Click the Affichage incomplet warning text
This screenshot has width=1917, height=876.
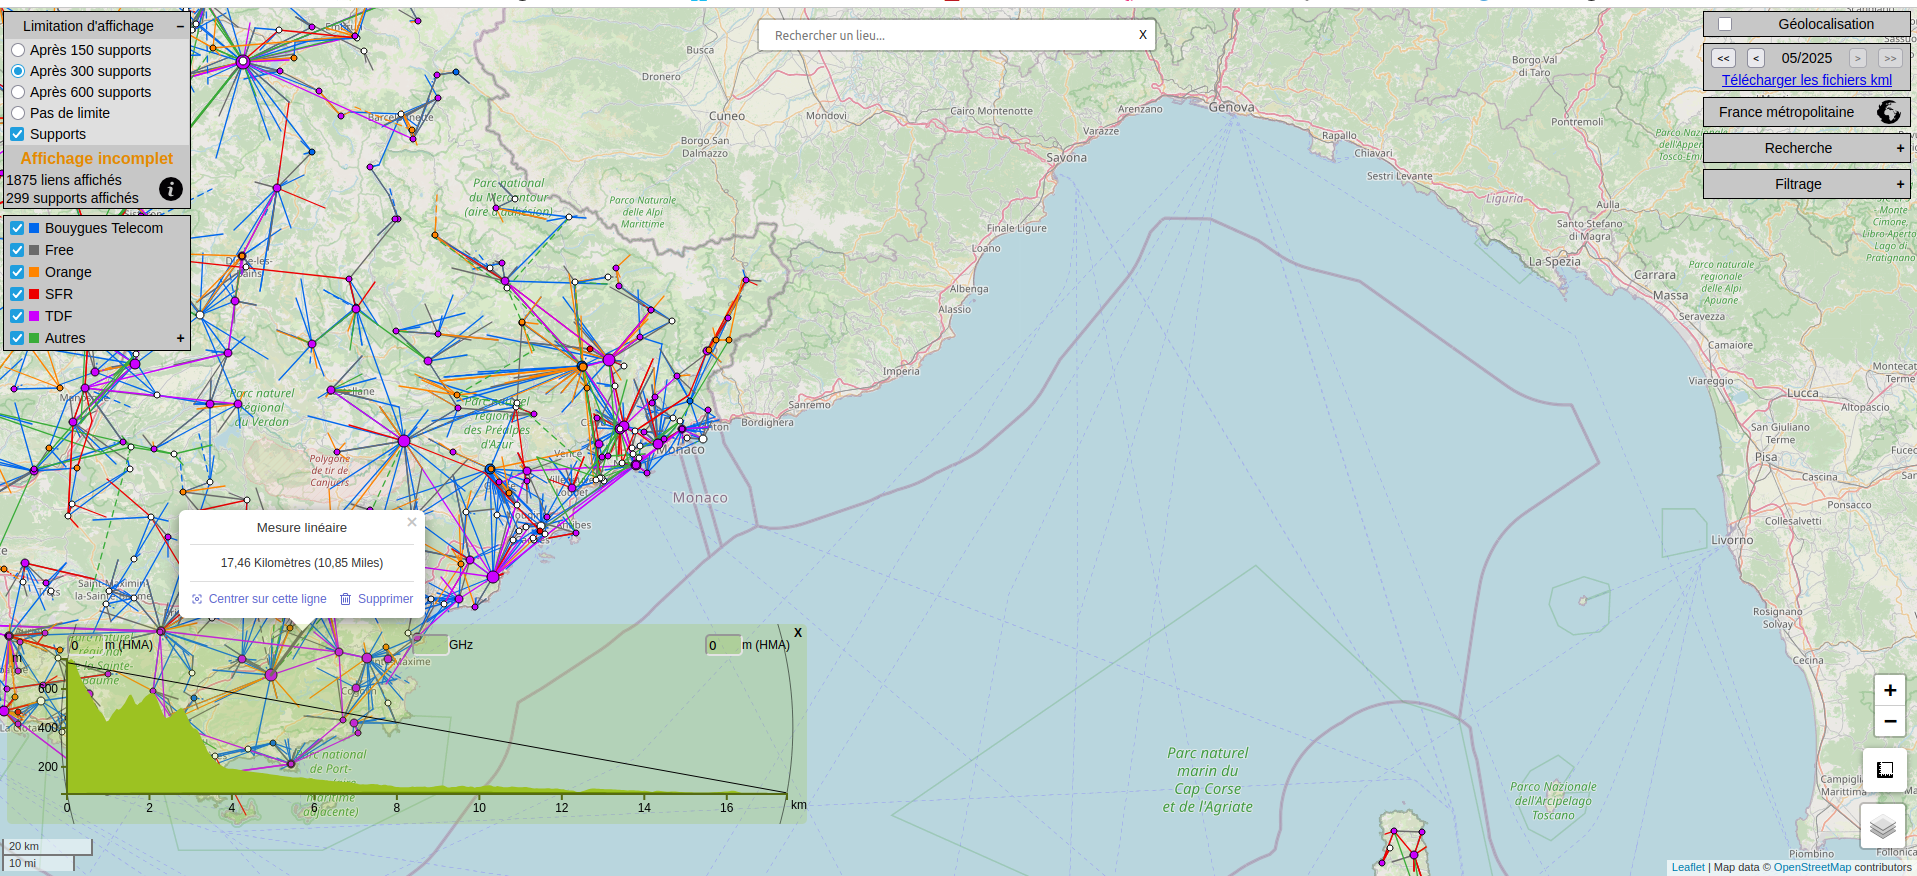[x=97, y=158]
